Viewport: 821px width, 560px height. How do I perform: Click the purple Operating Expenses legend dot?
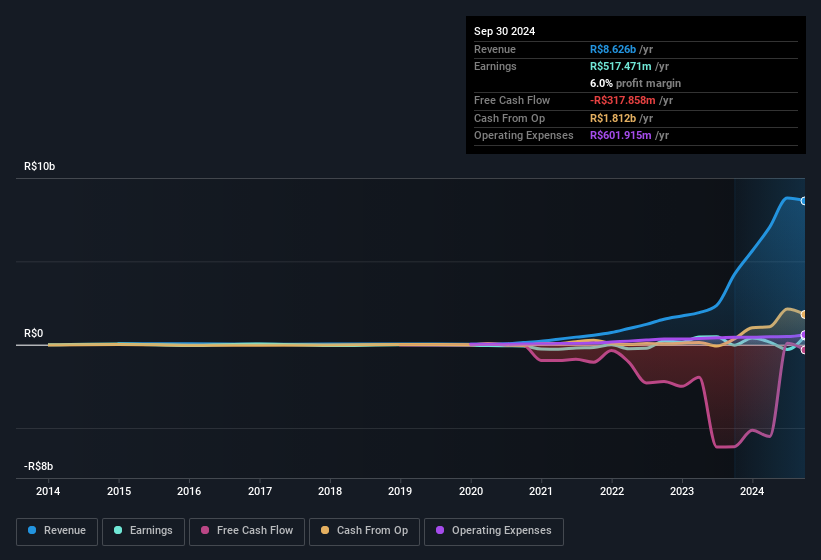click(439, 530)
